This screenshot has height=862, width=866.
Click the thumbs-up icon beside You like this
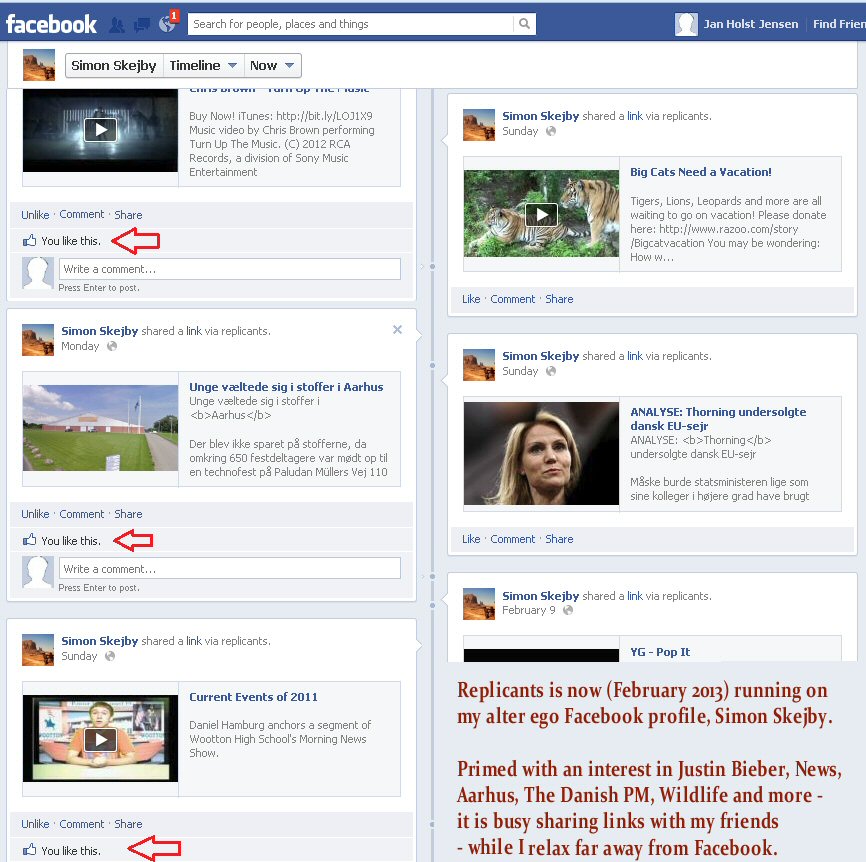point(28,240)
